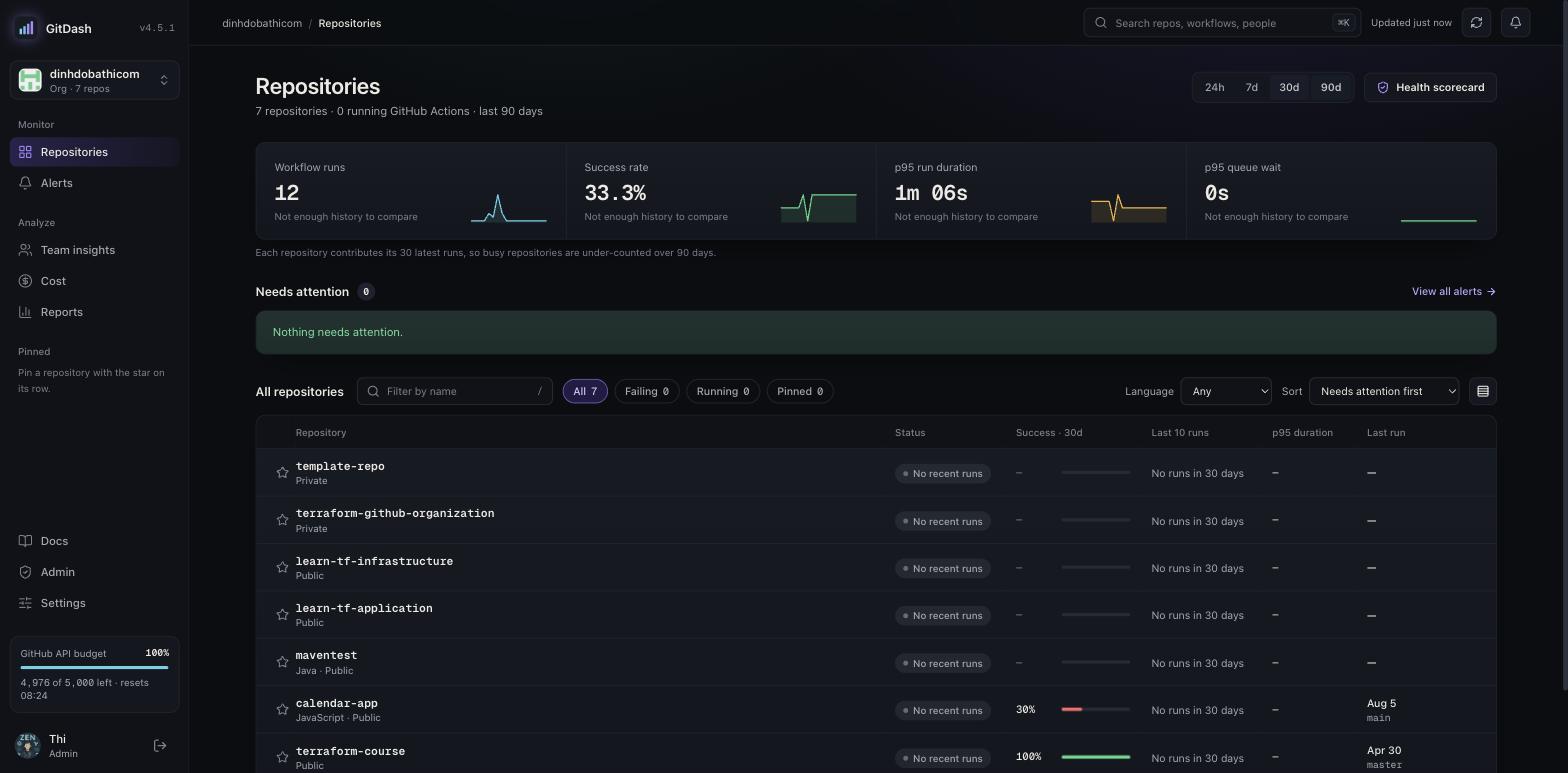This screenshot has width=1568, height=773.
Task: Filter by Failing repositories
Action: point(646,391)
